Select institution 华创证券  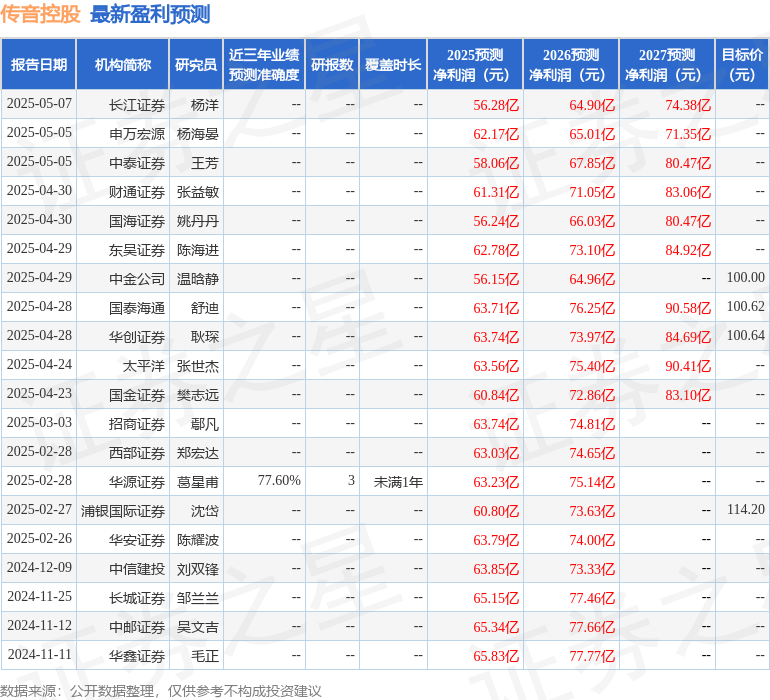click(x=137, y=337)
